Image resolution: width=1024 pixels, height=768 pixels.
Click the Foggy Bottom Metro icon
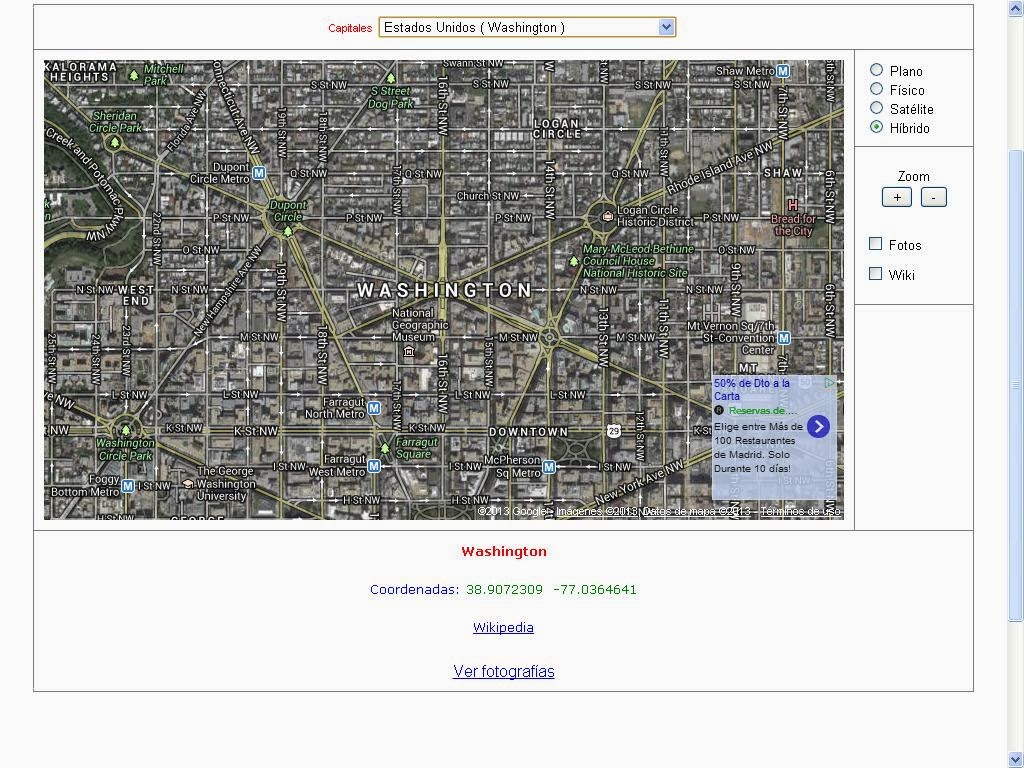[128, 485]
